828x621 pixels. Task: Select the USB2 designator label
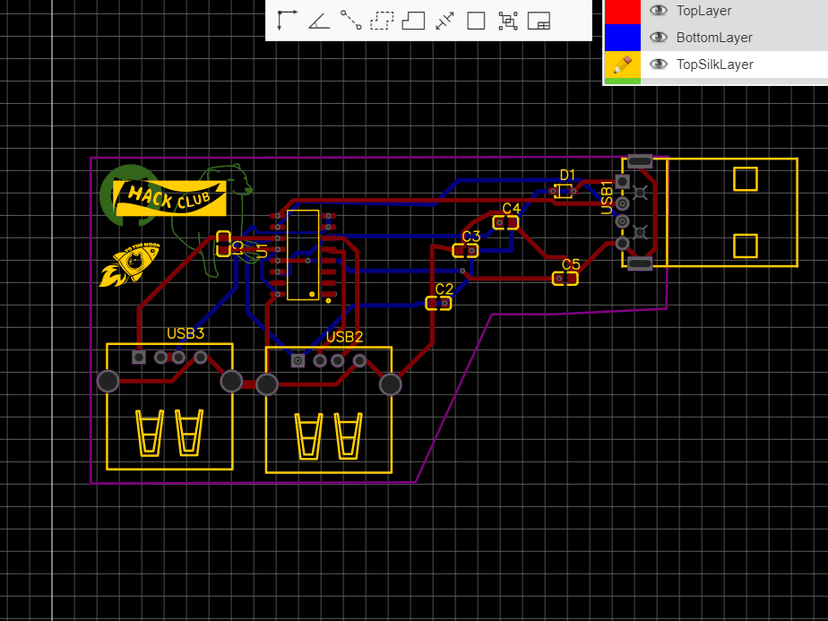coord(344,337)
